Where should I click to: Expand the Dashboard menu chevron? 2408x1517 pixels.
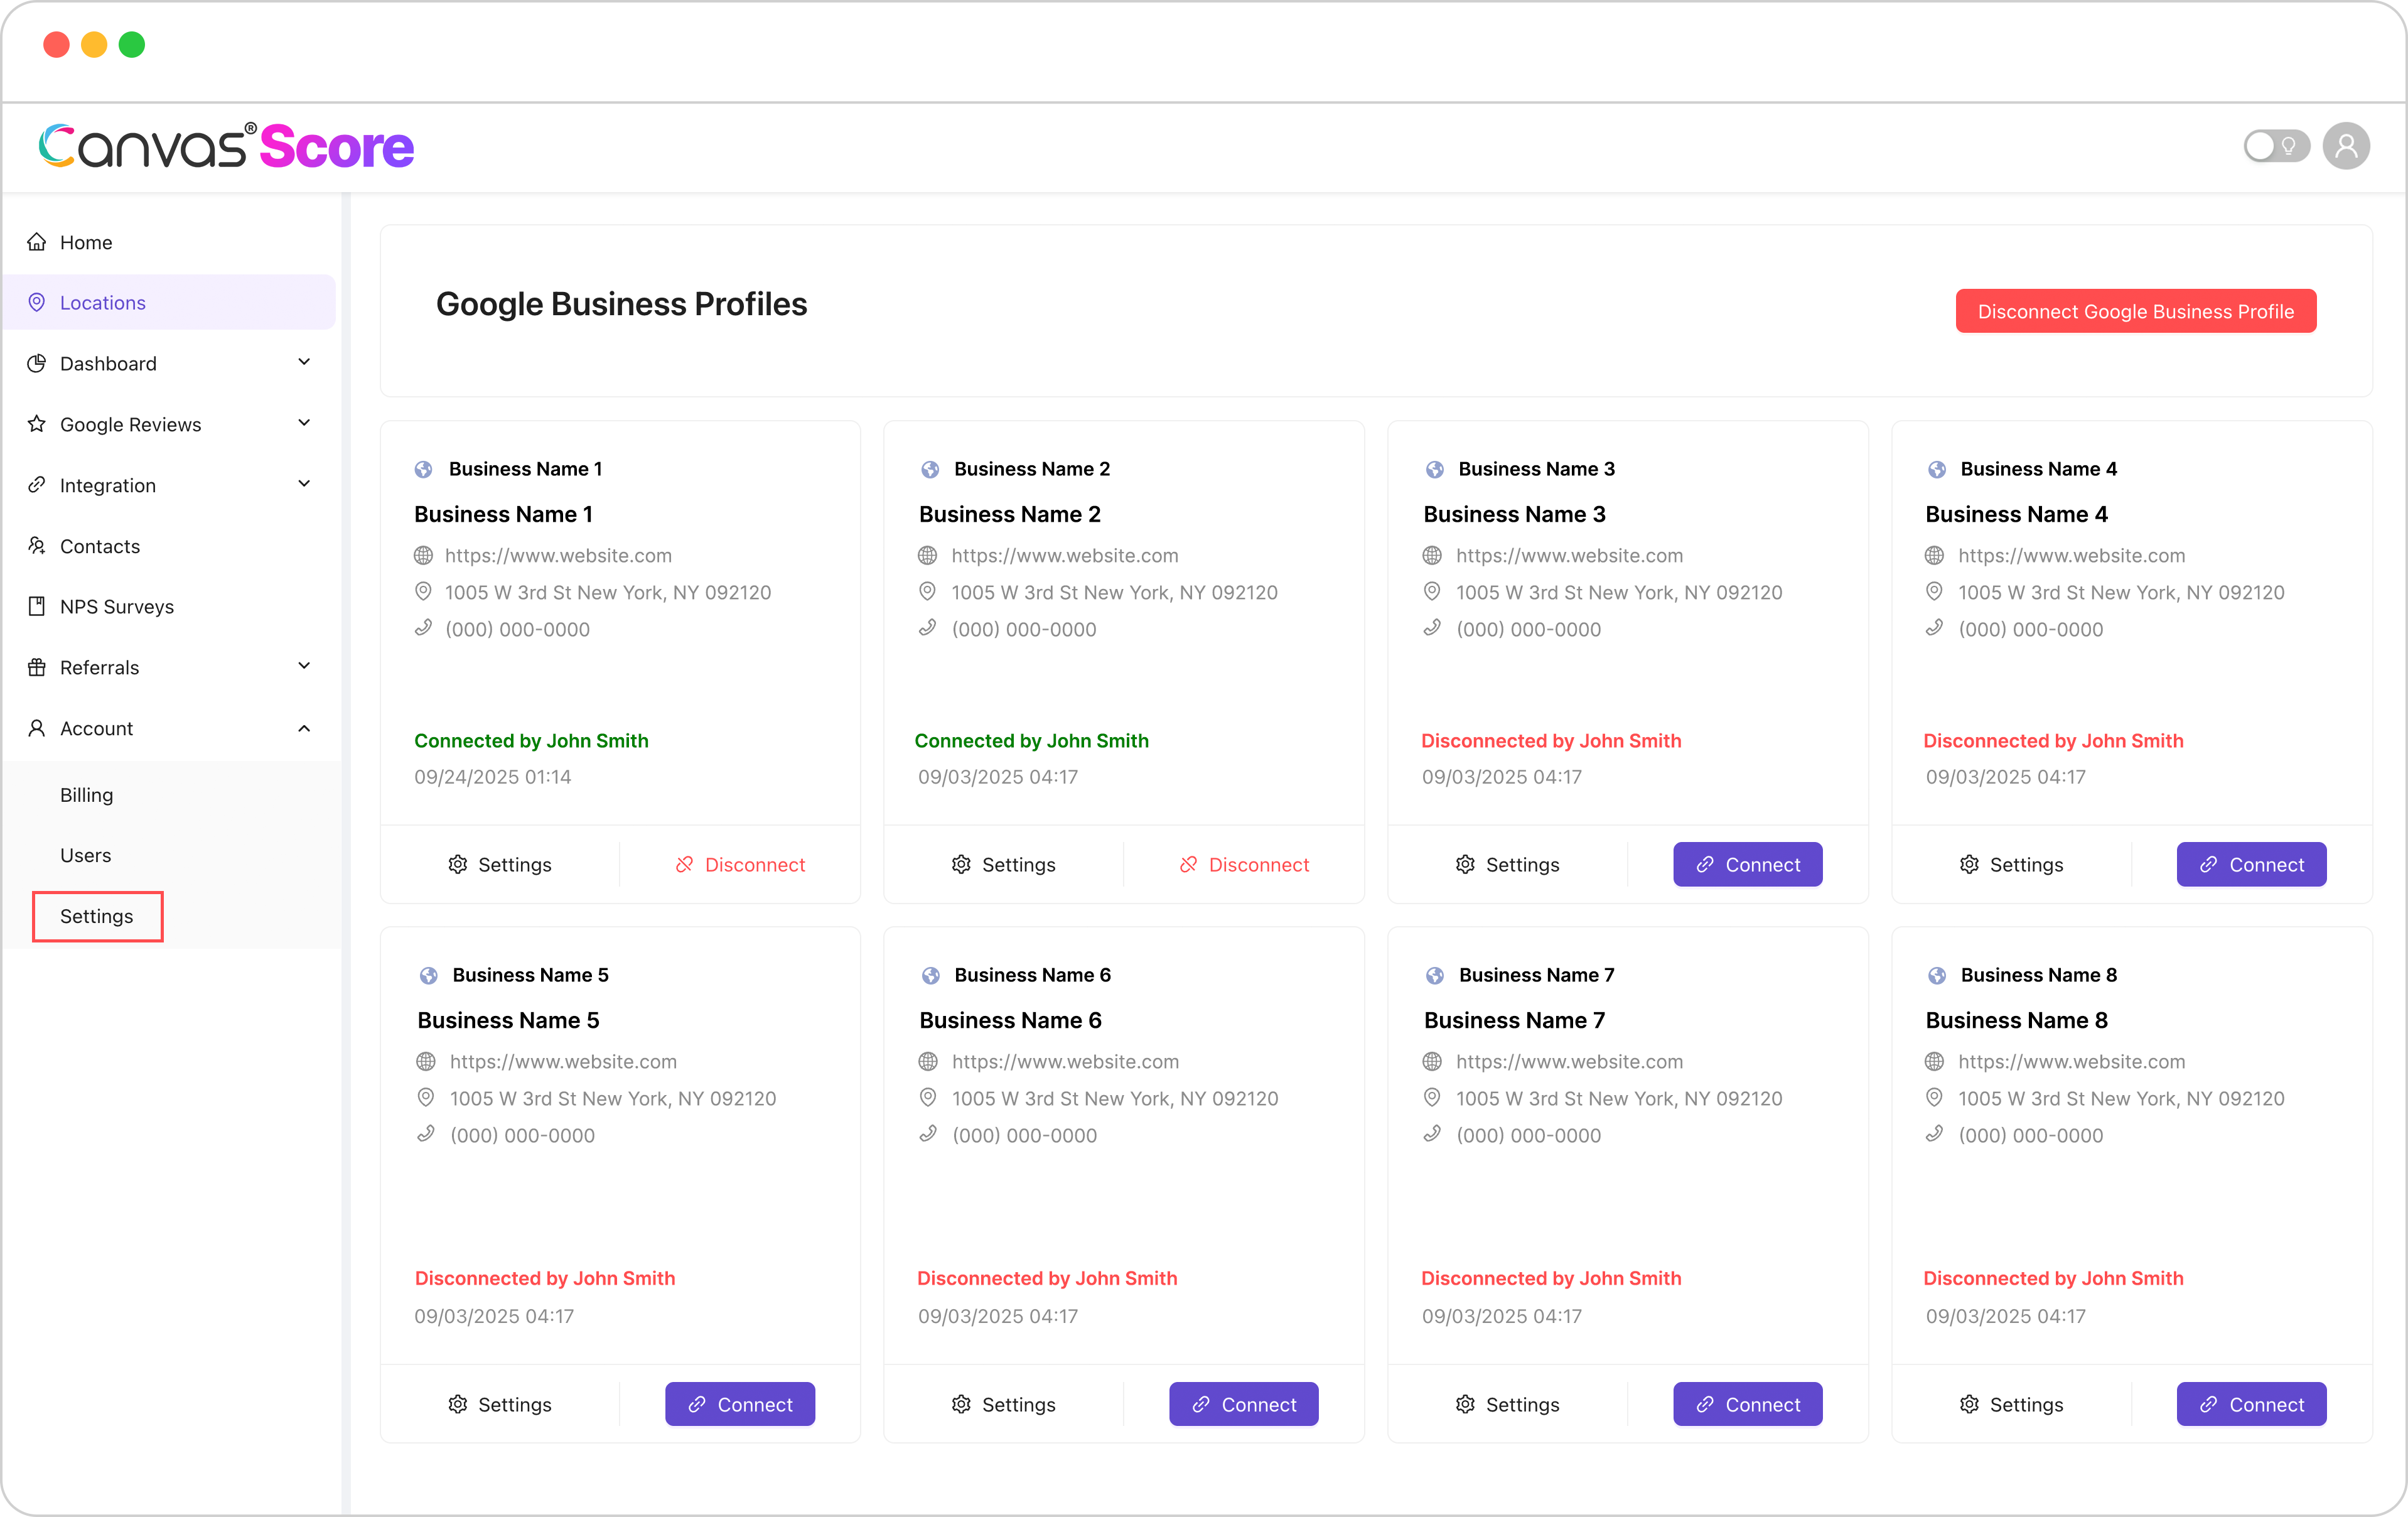coord(304,362)
